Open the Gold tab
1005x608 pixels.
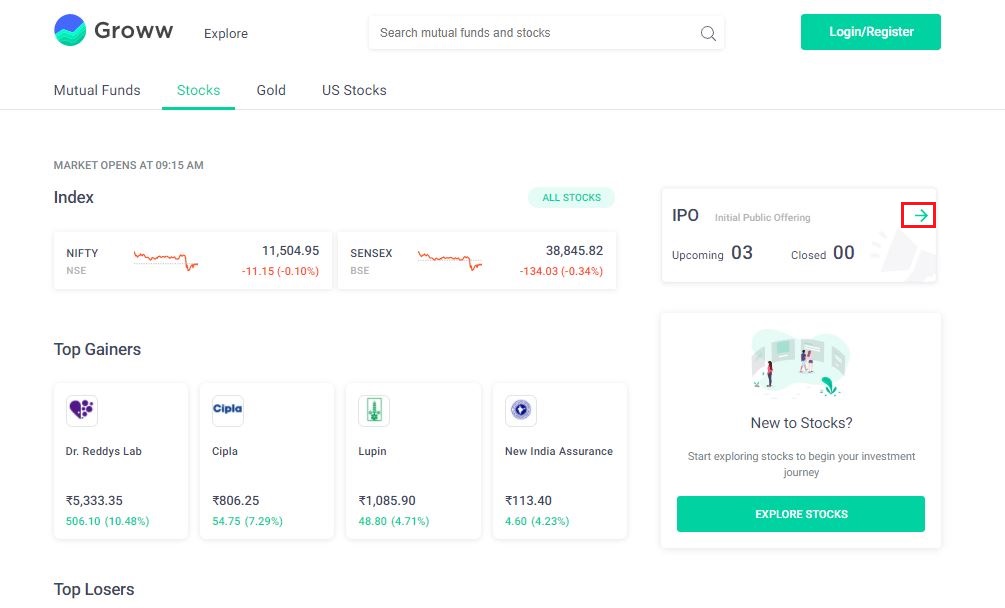271,90
